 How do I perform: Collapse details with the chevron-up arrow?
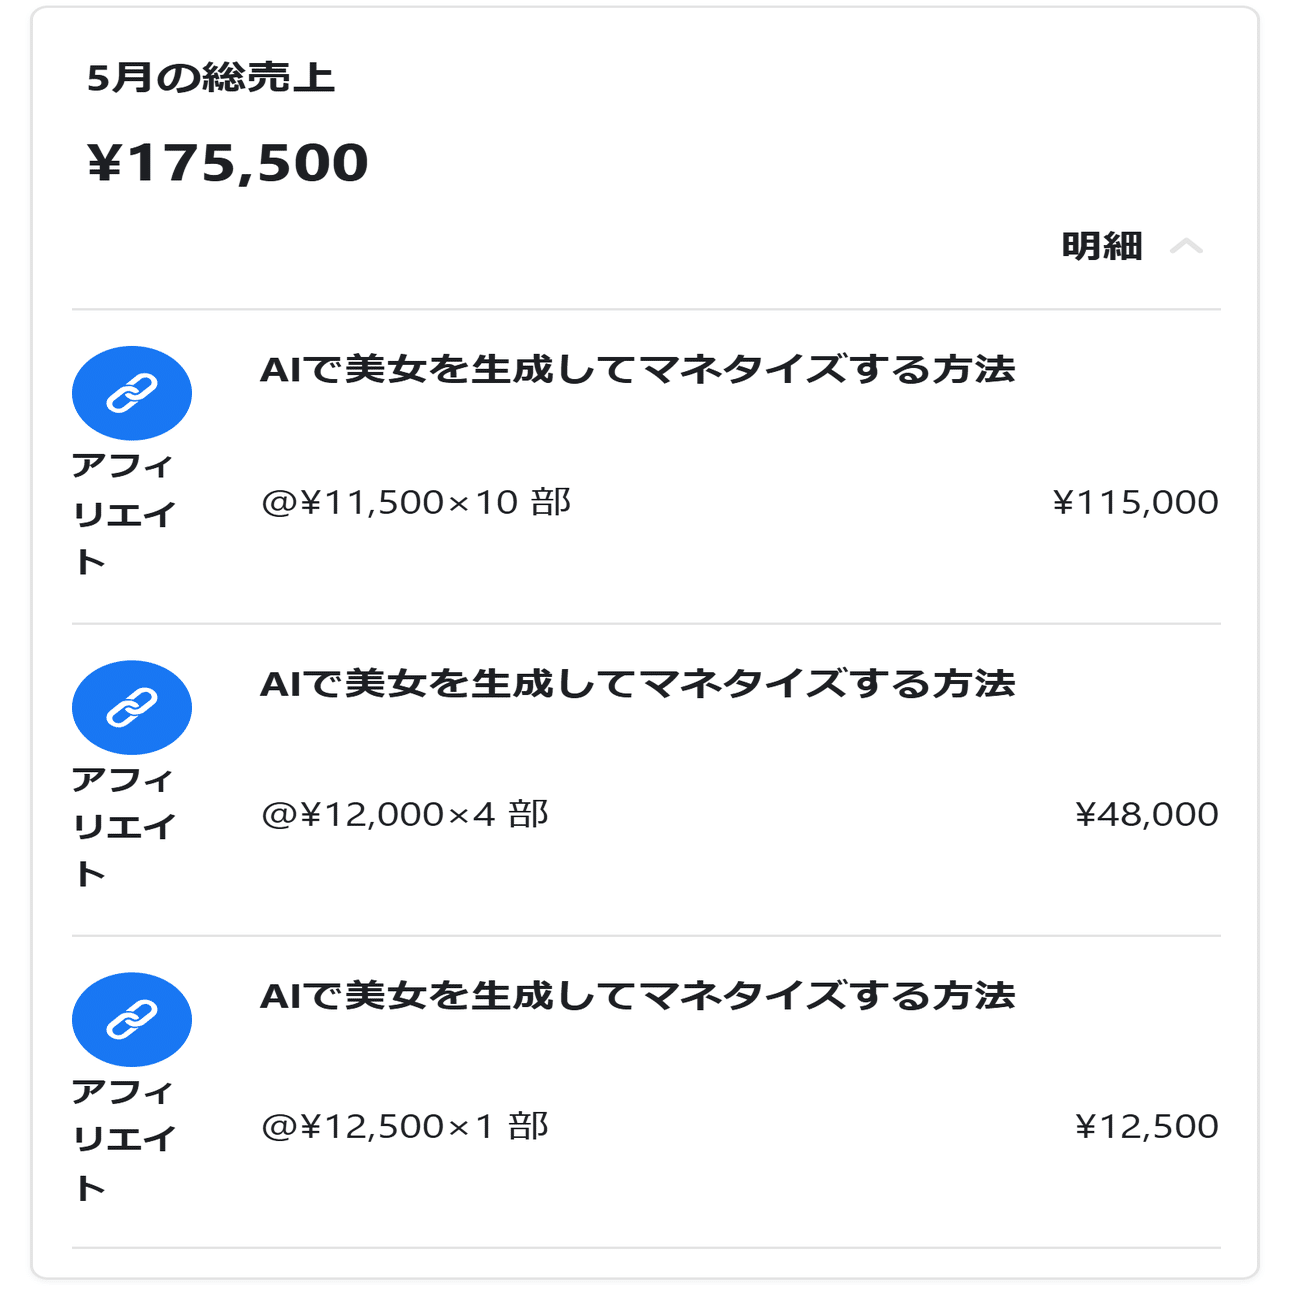pos(1186,246)
